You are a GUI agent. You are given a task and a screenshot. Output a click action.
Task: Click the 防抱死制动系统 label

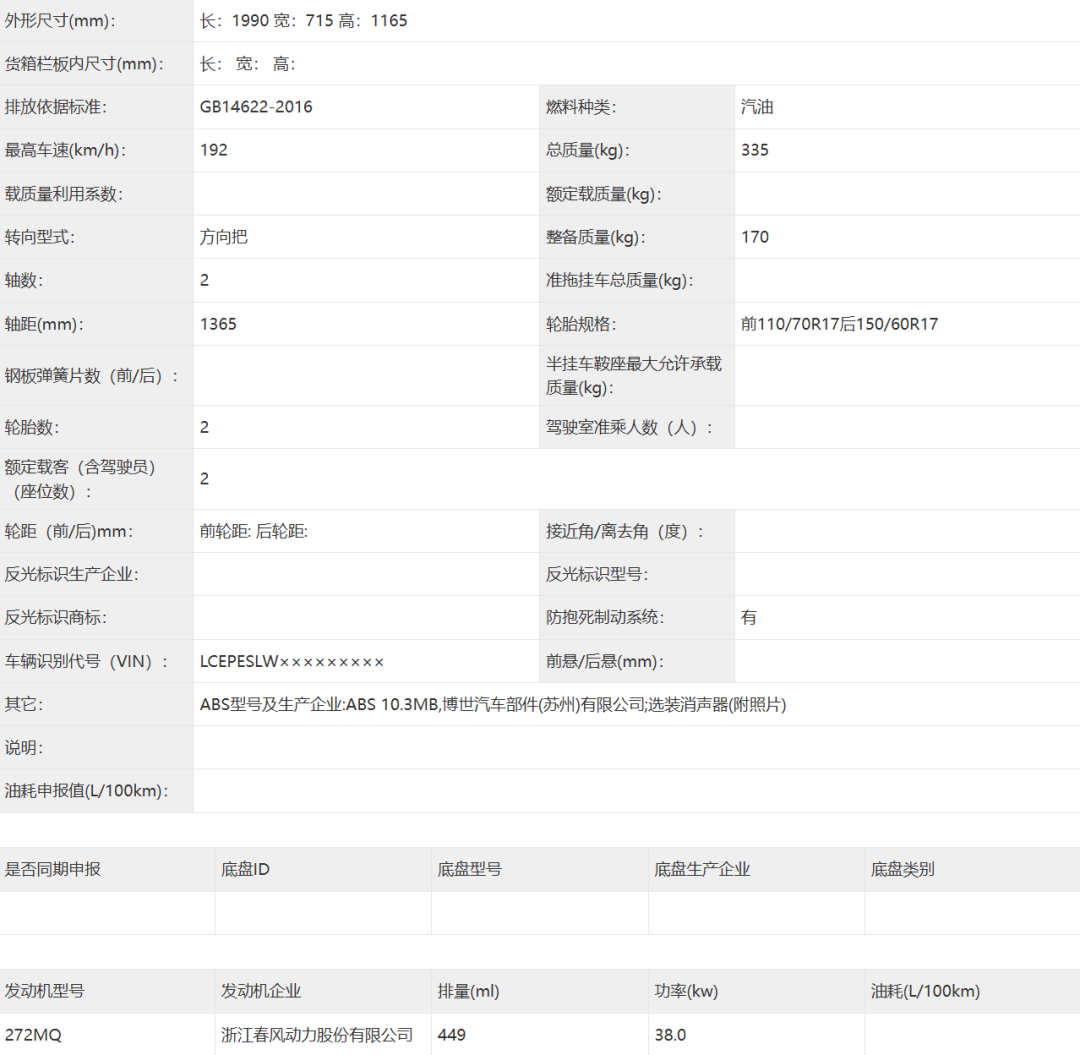[605, 617]
